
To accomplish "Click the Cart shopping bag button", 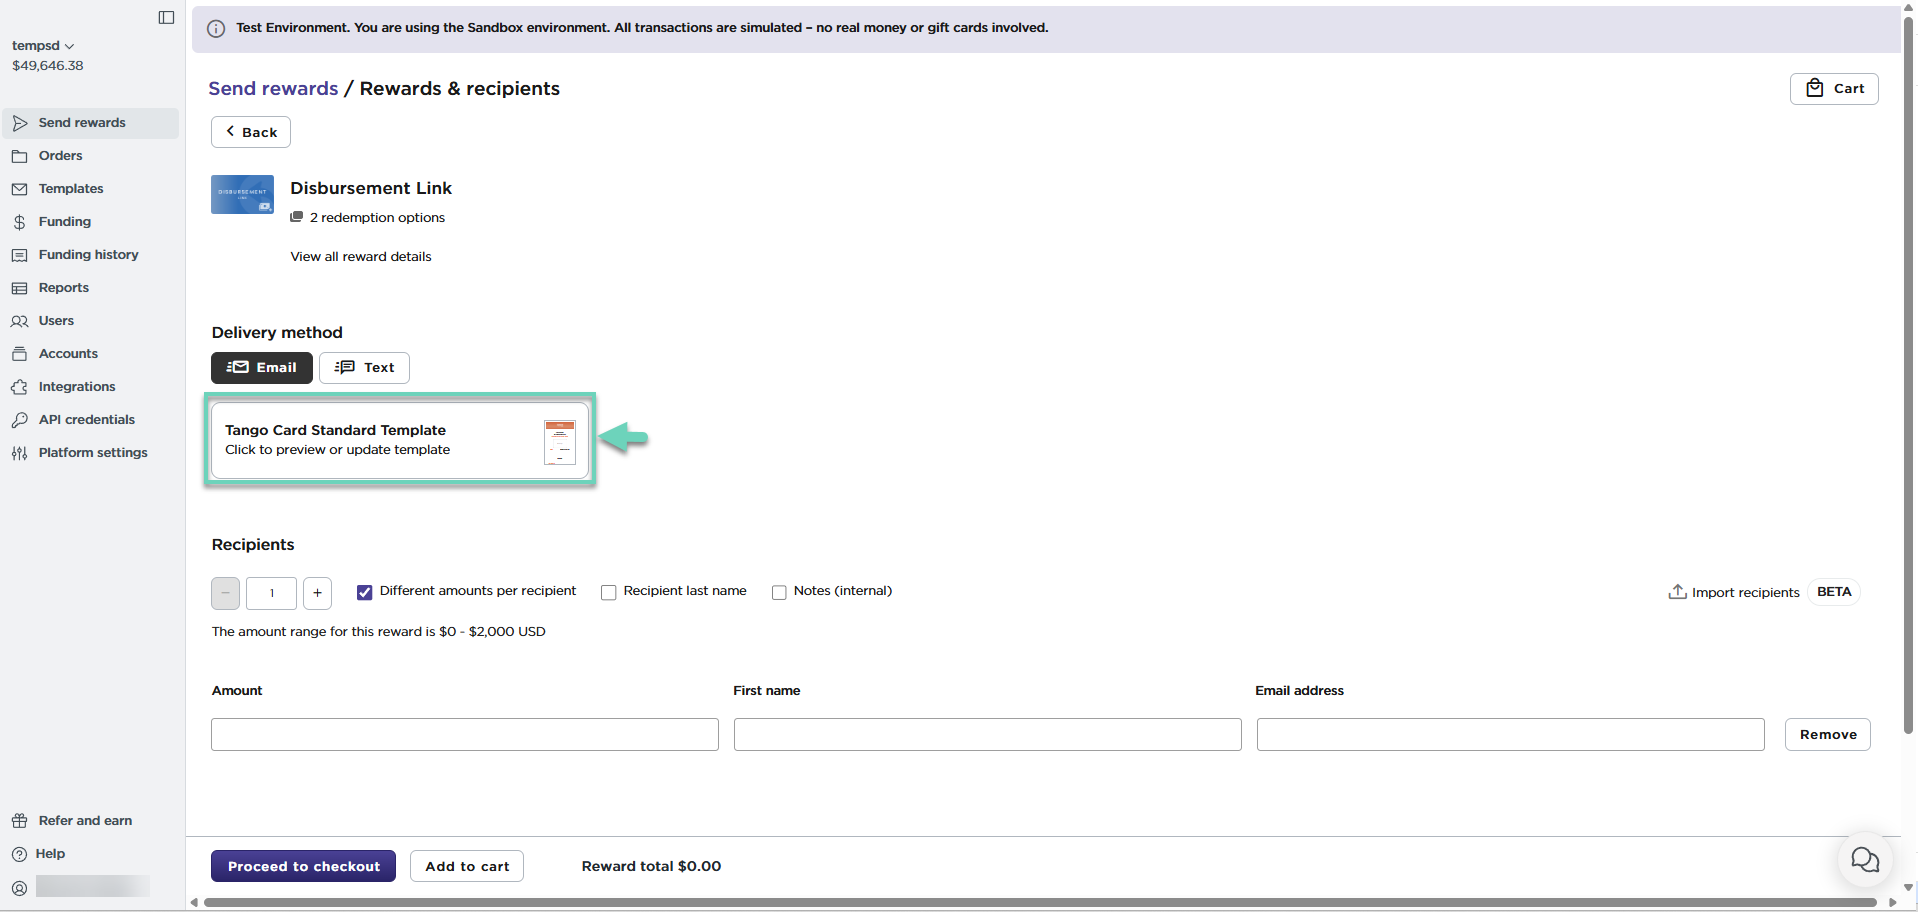I will [x=1833, y=89].
